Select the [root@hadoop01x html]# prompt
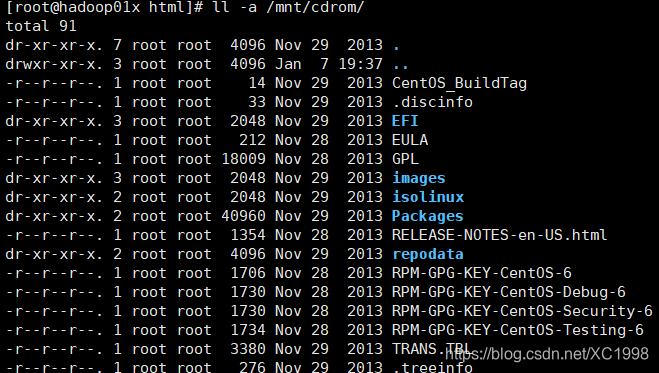 [x=105, y=7]
